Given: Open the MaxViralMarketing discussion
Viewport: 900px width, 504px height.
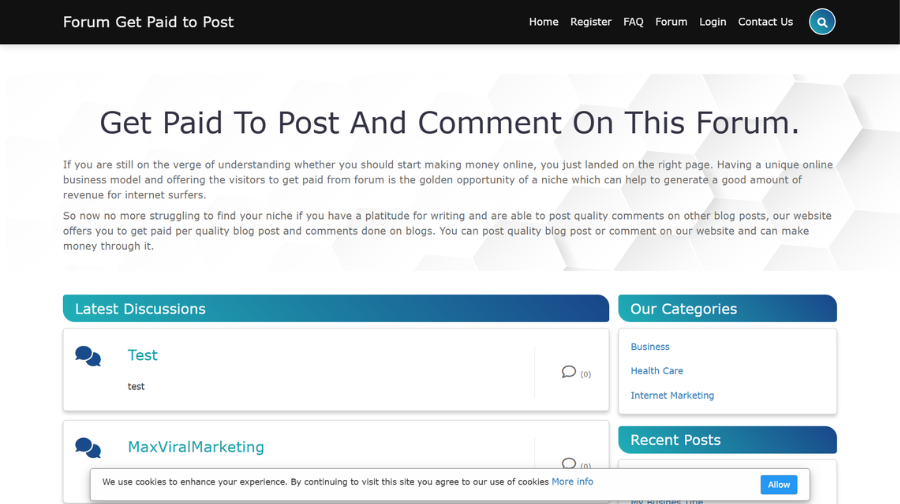Looking at the screenshot, I should click(196, 447).
